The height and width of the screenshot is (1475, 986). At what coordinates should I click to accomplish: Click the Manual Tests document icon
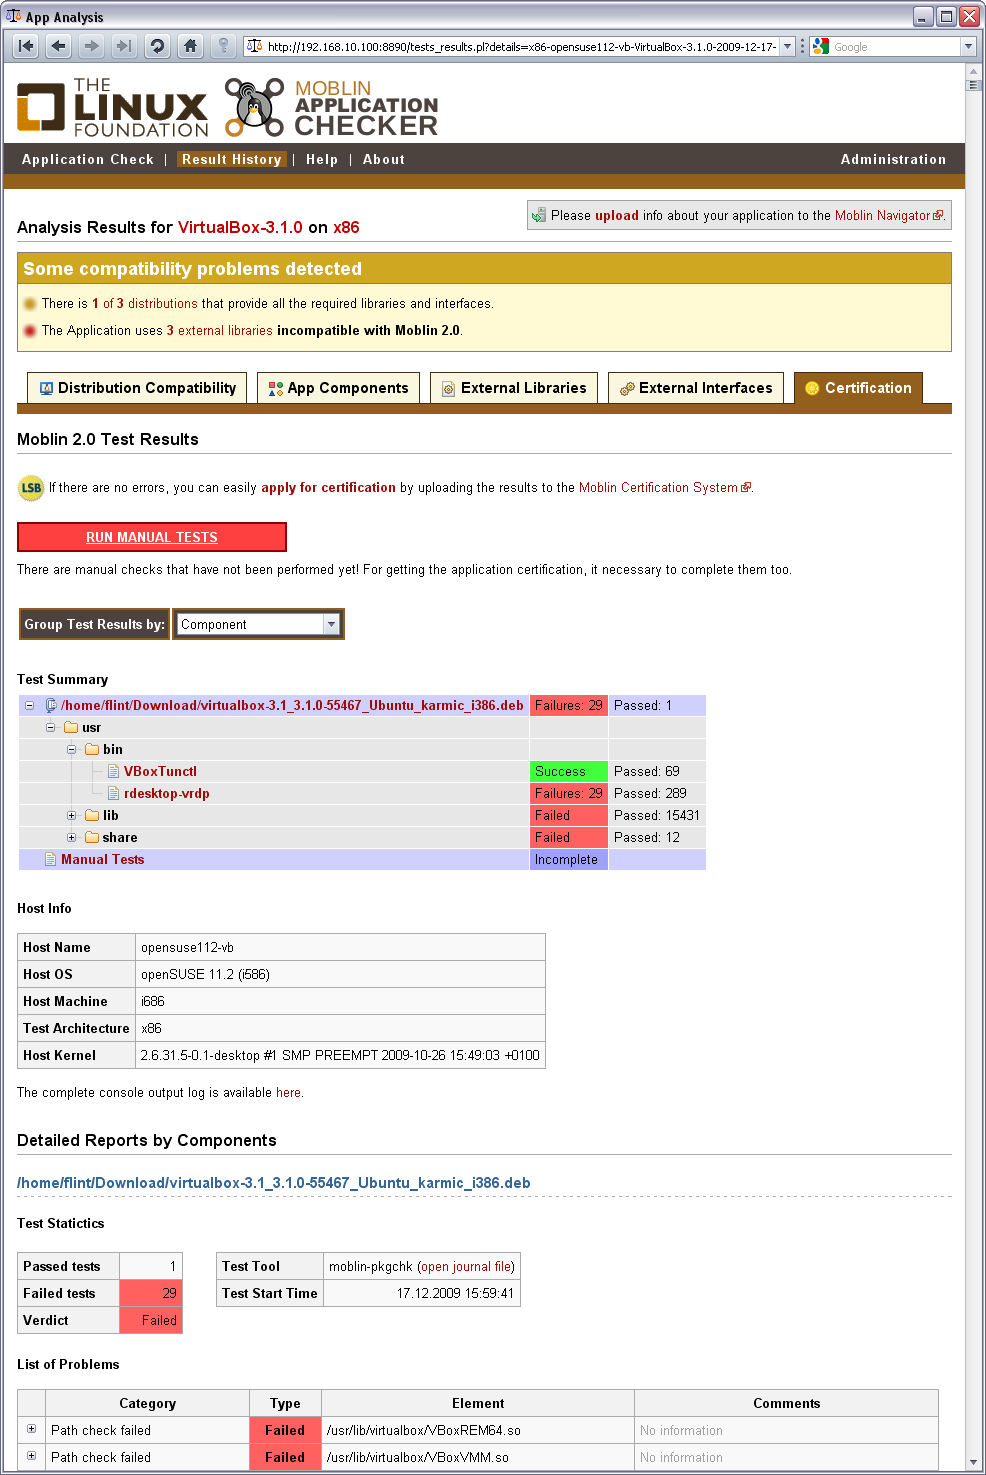[x=50, y=860]
